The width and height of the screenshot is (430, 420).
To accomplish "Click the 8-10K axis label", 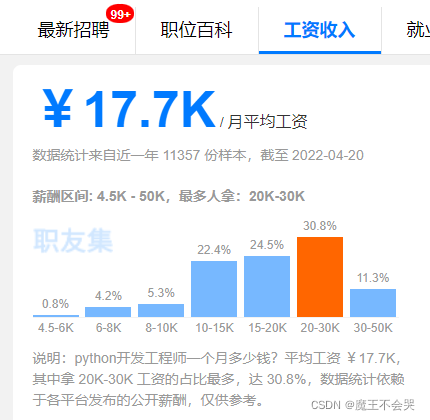I will (161, 328).
